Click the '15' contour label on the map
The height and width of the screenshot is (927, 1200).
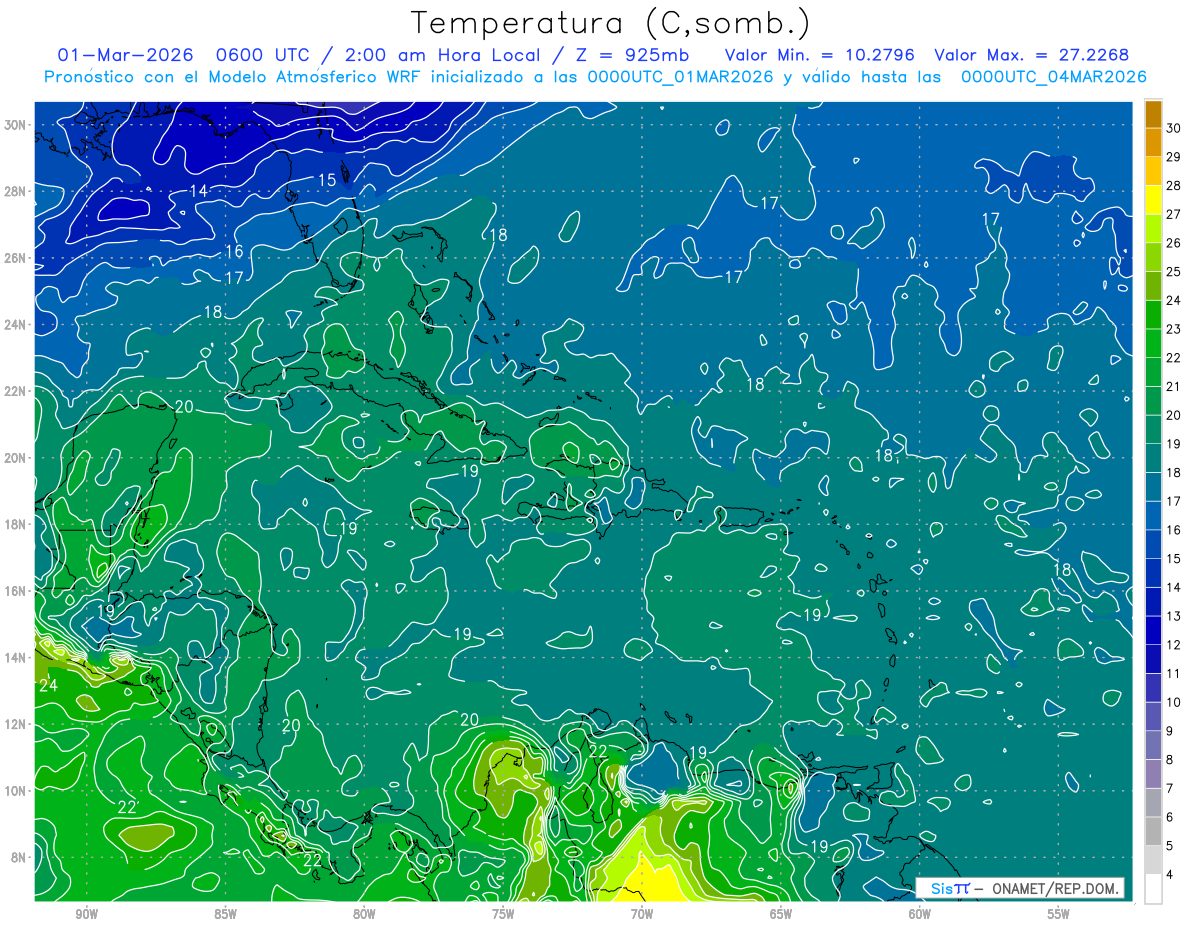327,181
